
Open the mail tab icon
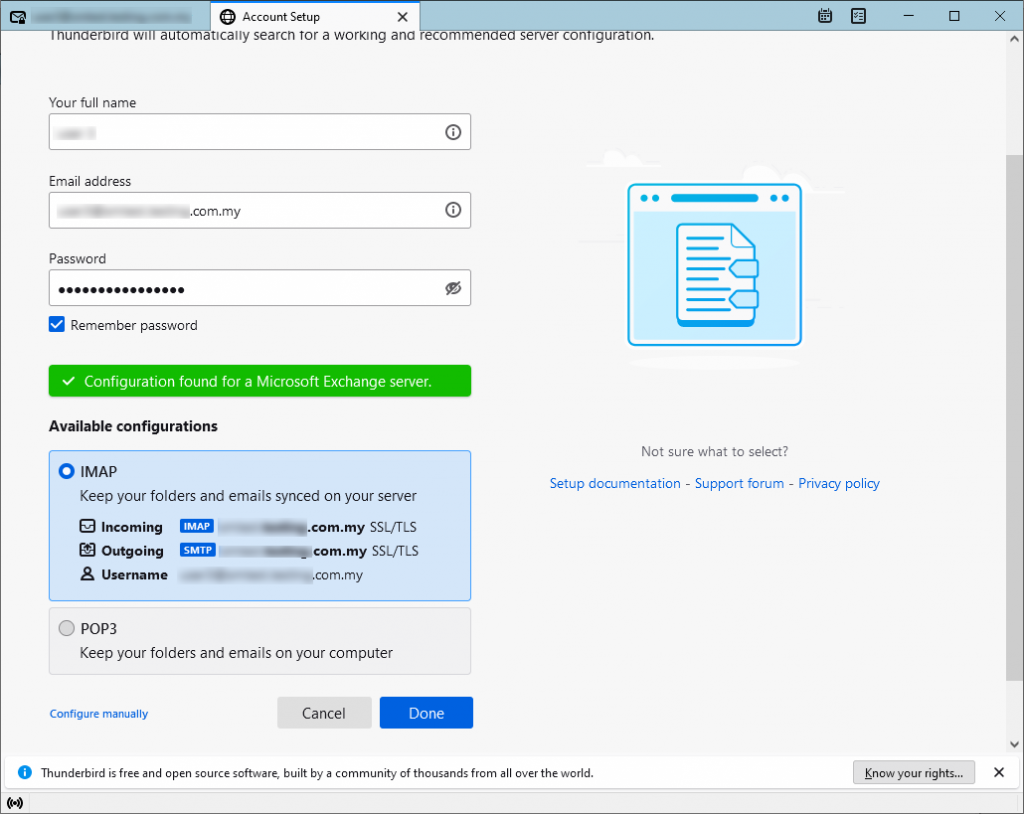point(18,17)
